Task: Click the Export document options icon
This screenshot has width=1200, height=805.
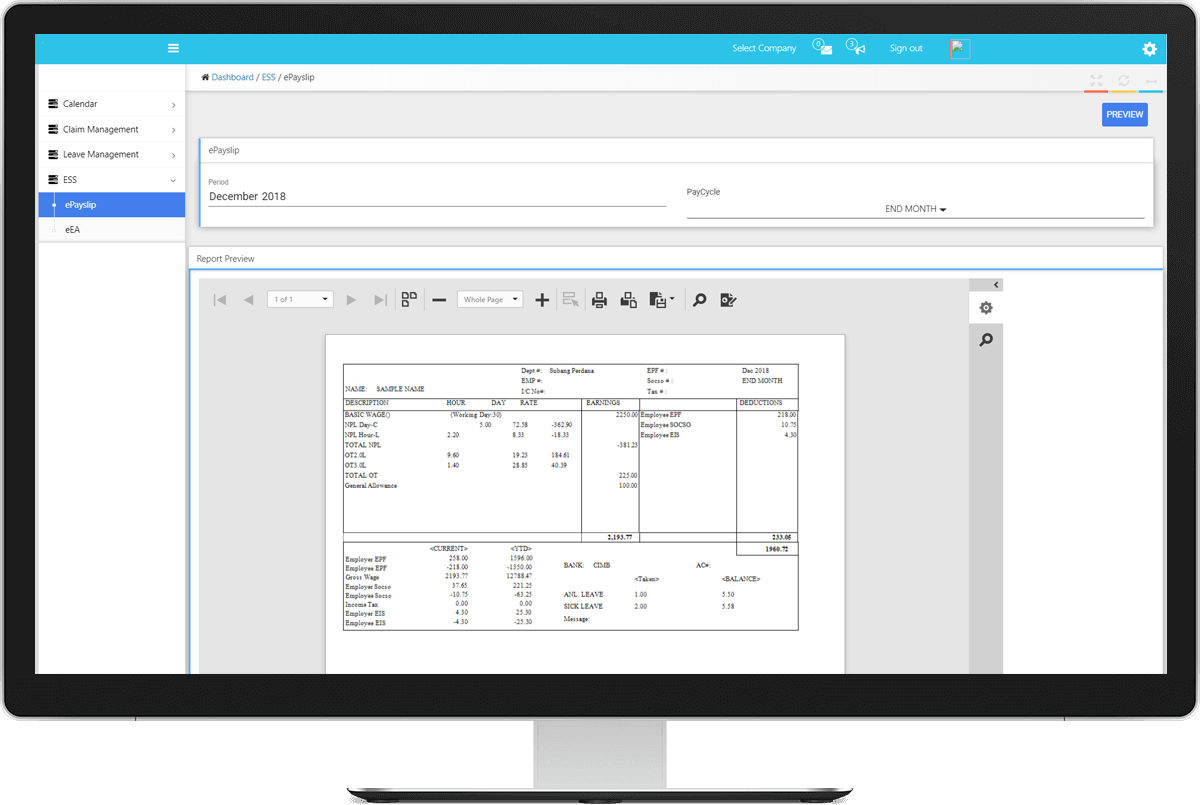Action: point(661,299)
